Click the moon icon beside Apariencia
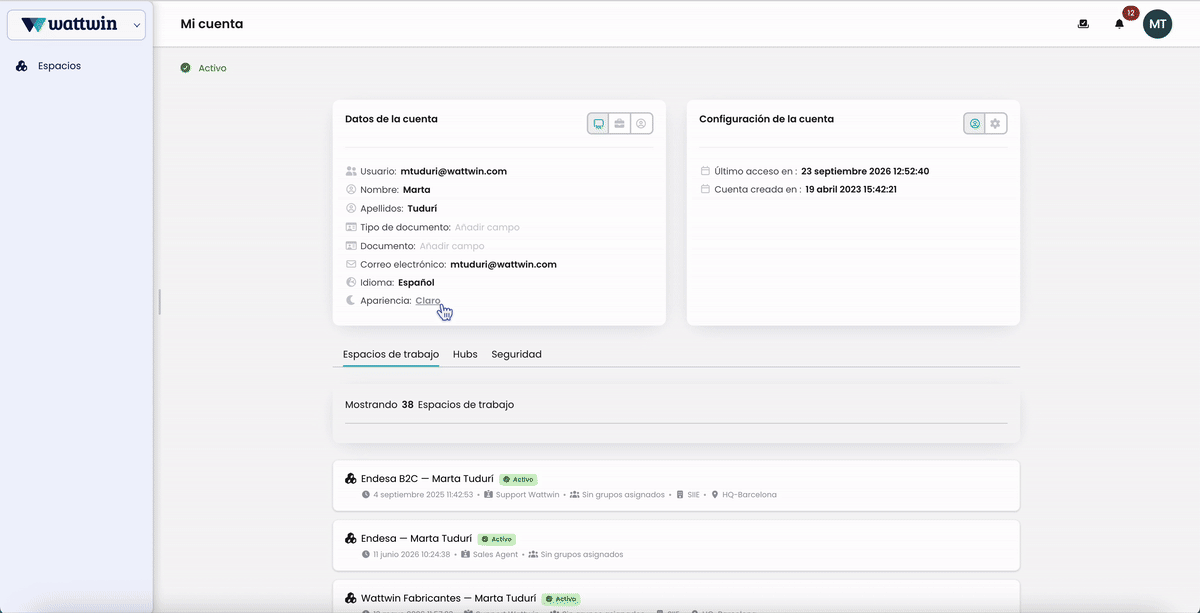1200x613 pixels. click(351, 301)
